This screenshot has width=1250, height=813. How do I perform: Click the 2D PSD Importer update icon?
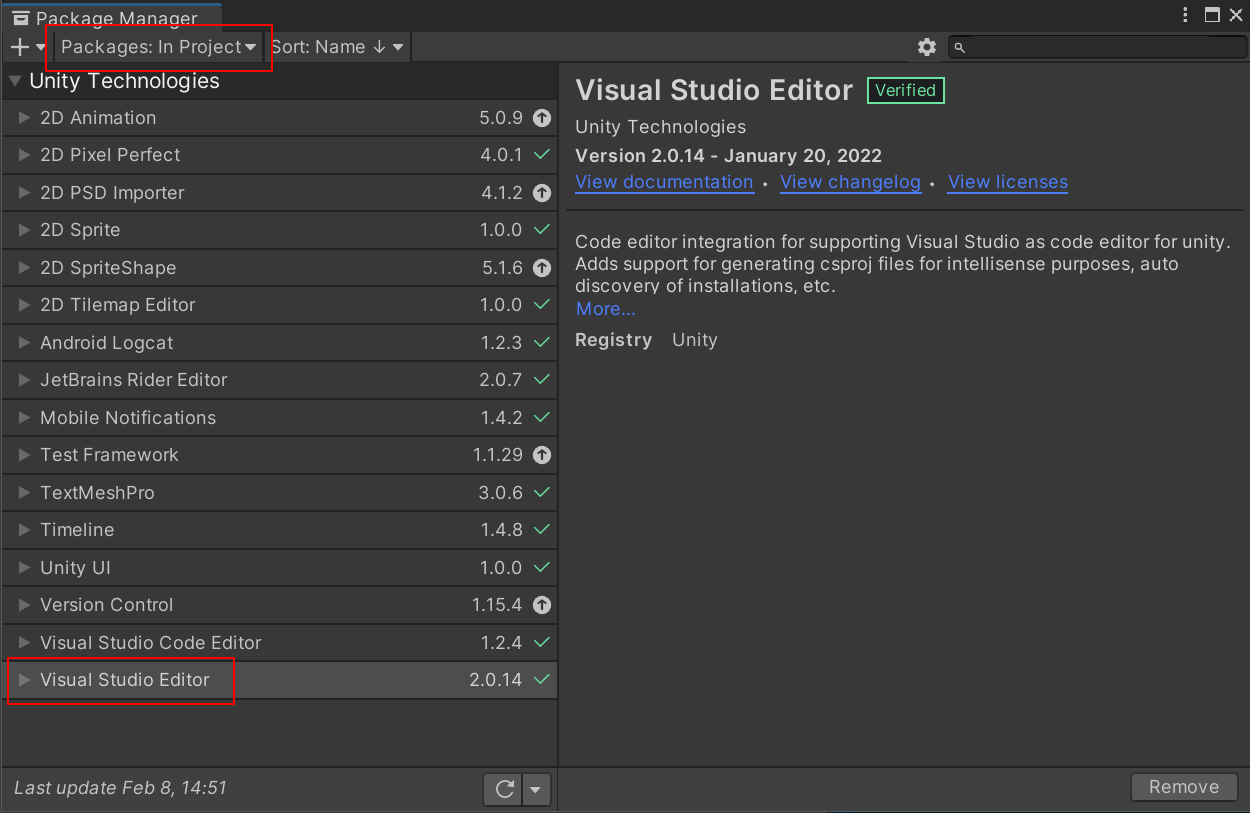[542, 193]
